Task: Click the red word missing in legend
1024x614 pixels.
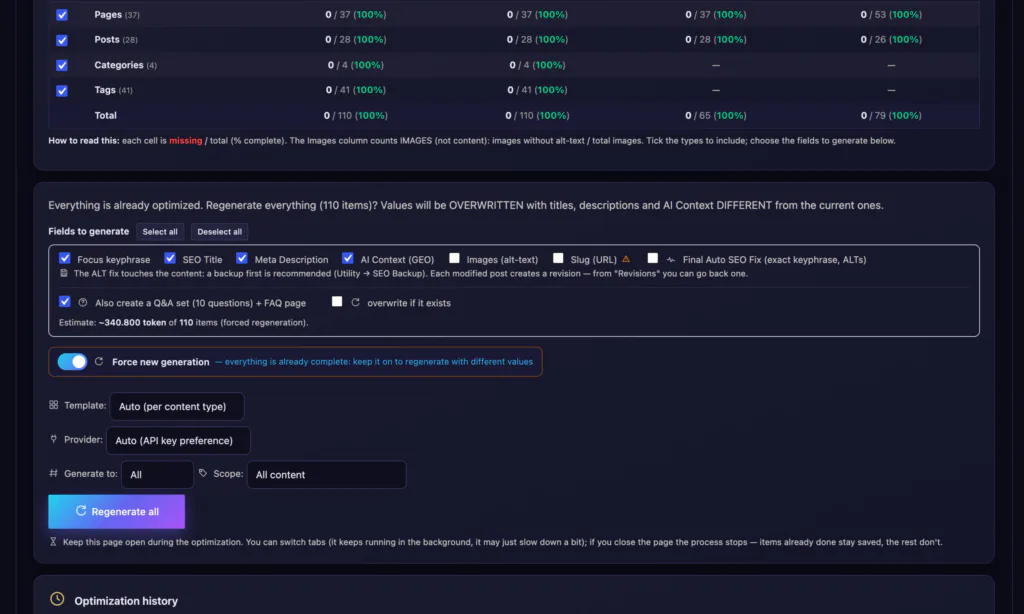Action: [185, 140]
